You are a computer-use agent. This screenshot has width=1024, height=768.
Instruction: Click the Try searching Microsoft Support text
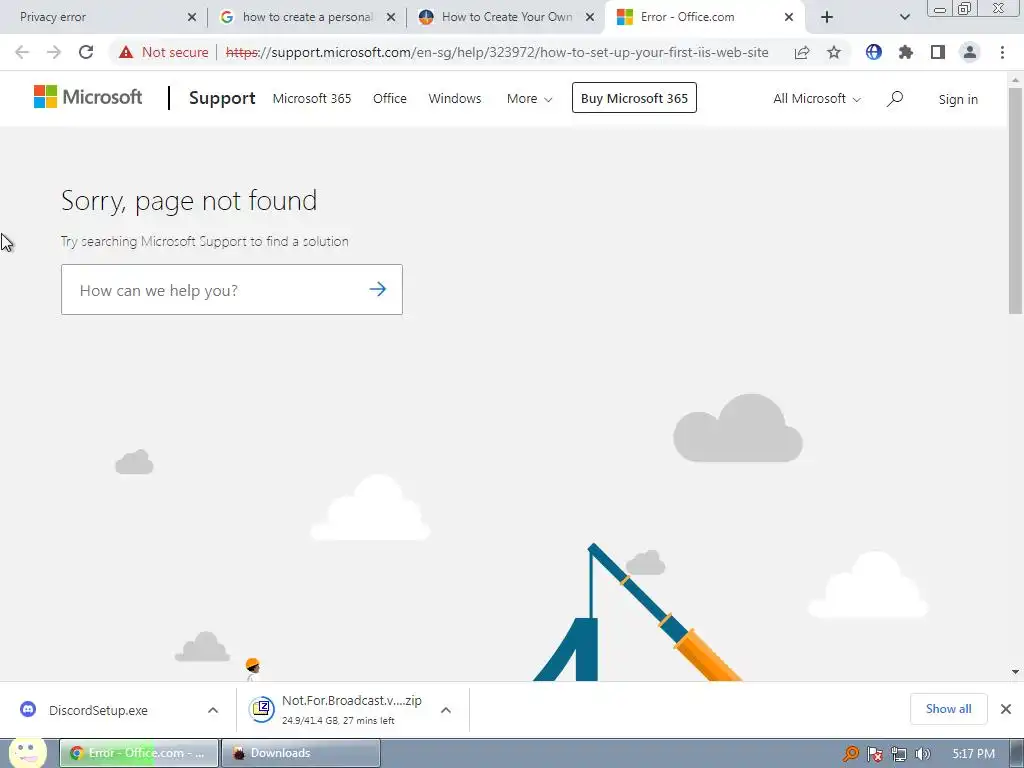click(204, 241)
